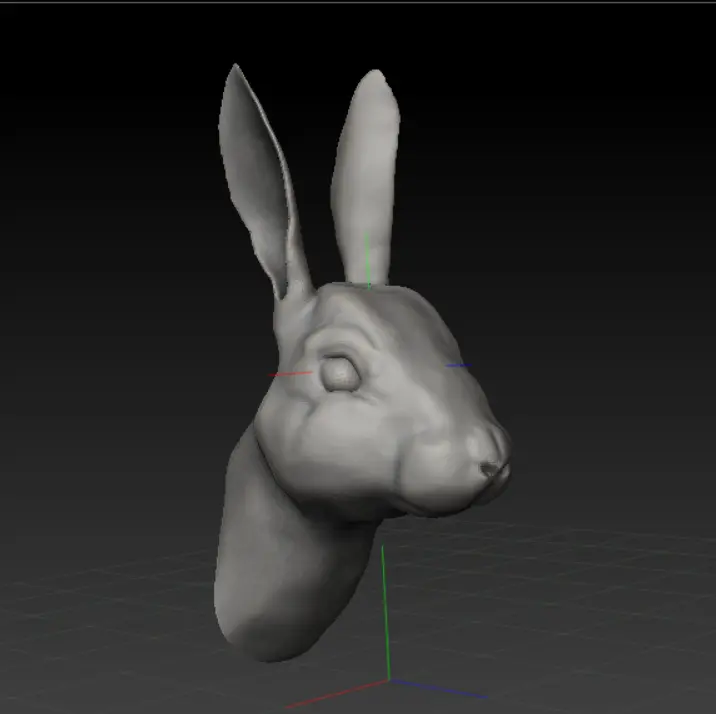This screenshot has height=714, width=716.
Task: Click the tall green Y axis line on floor
Action: point(386,613)
